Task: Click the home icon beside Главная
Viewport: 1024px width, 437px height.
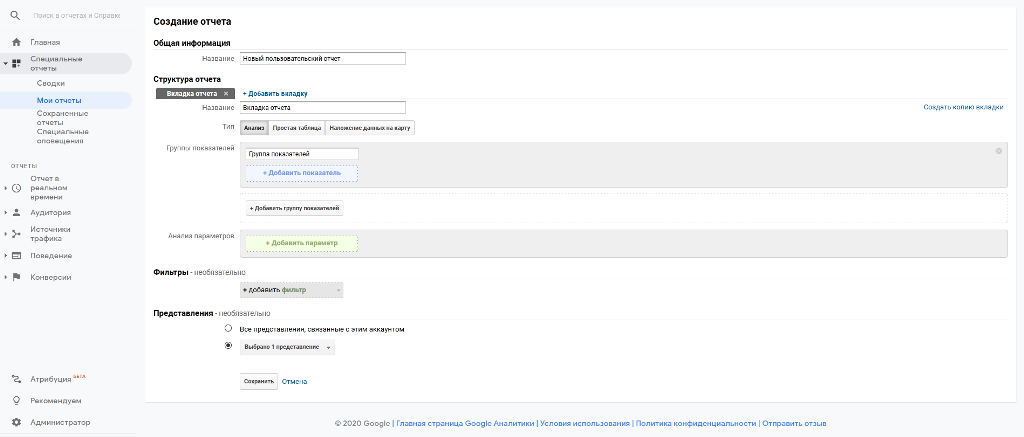Action: coord(16,42)
